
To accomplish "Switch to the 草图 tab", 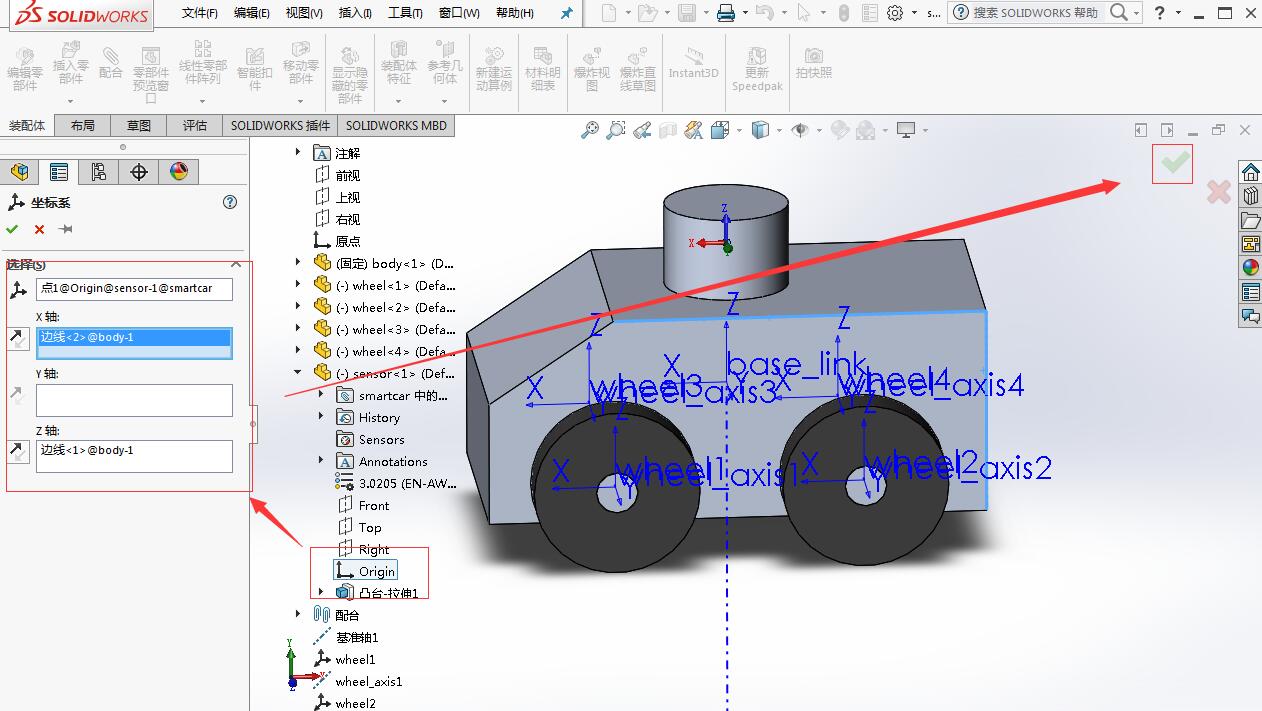I will click(x=139, y=125).
